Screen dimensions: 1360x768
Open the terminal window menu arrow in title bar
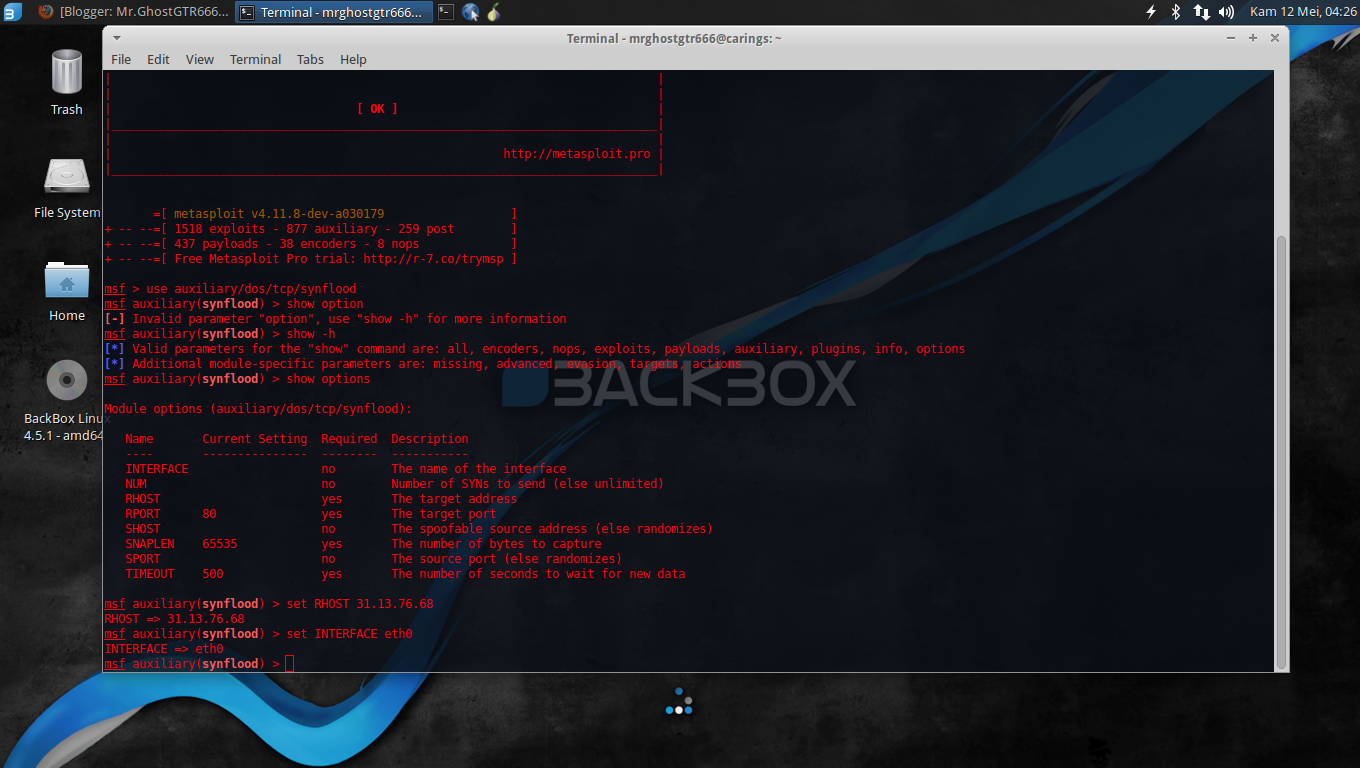pos(117,38)
